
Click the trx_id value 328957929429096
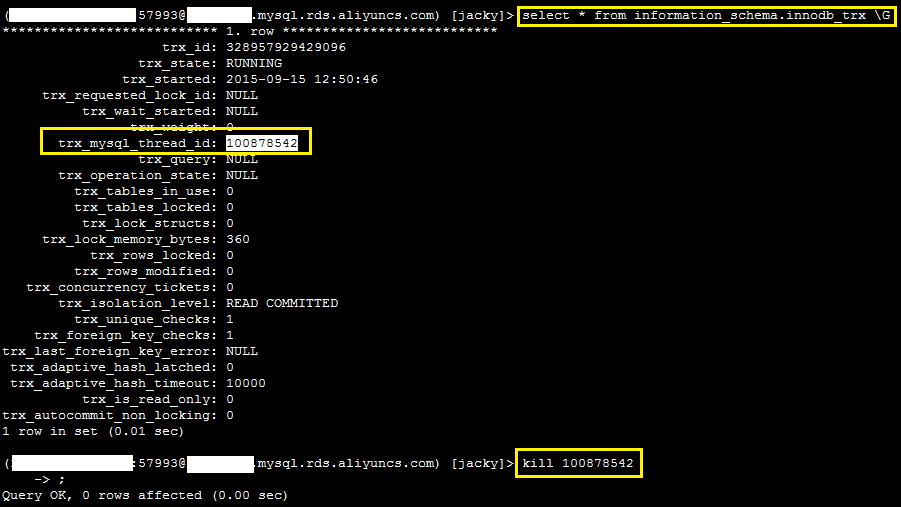286,47
